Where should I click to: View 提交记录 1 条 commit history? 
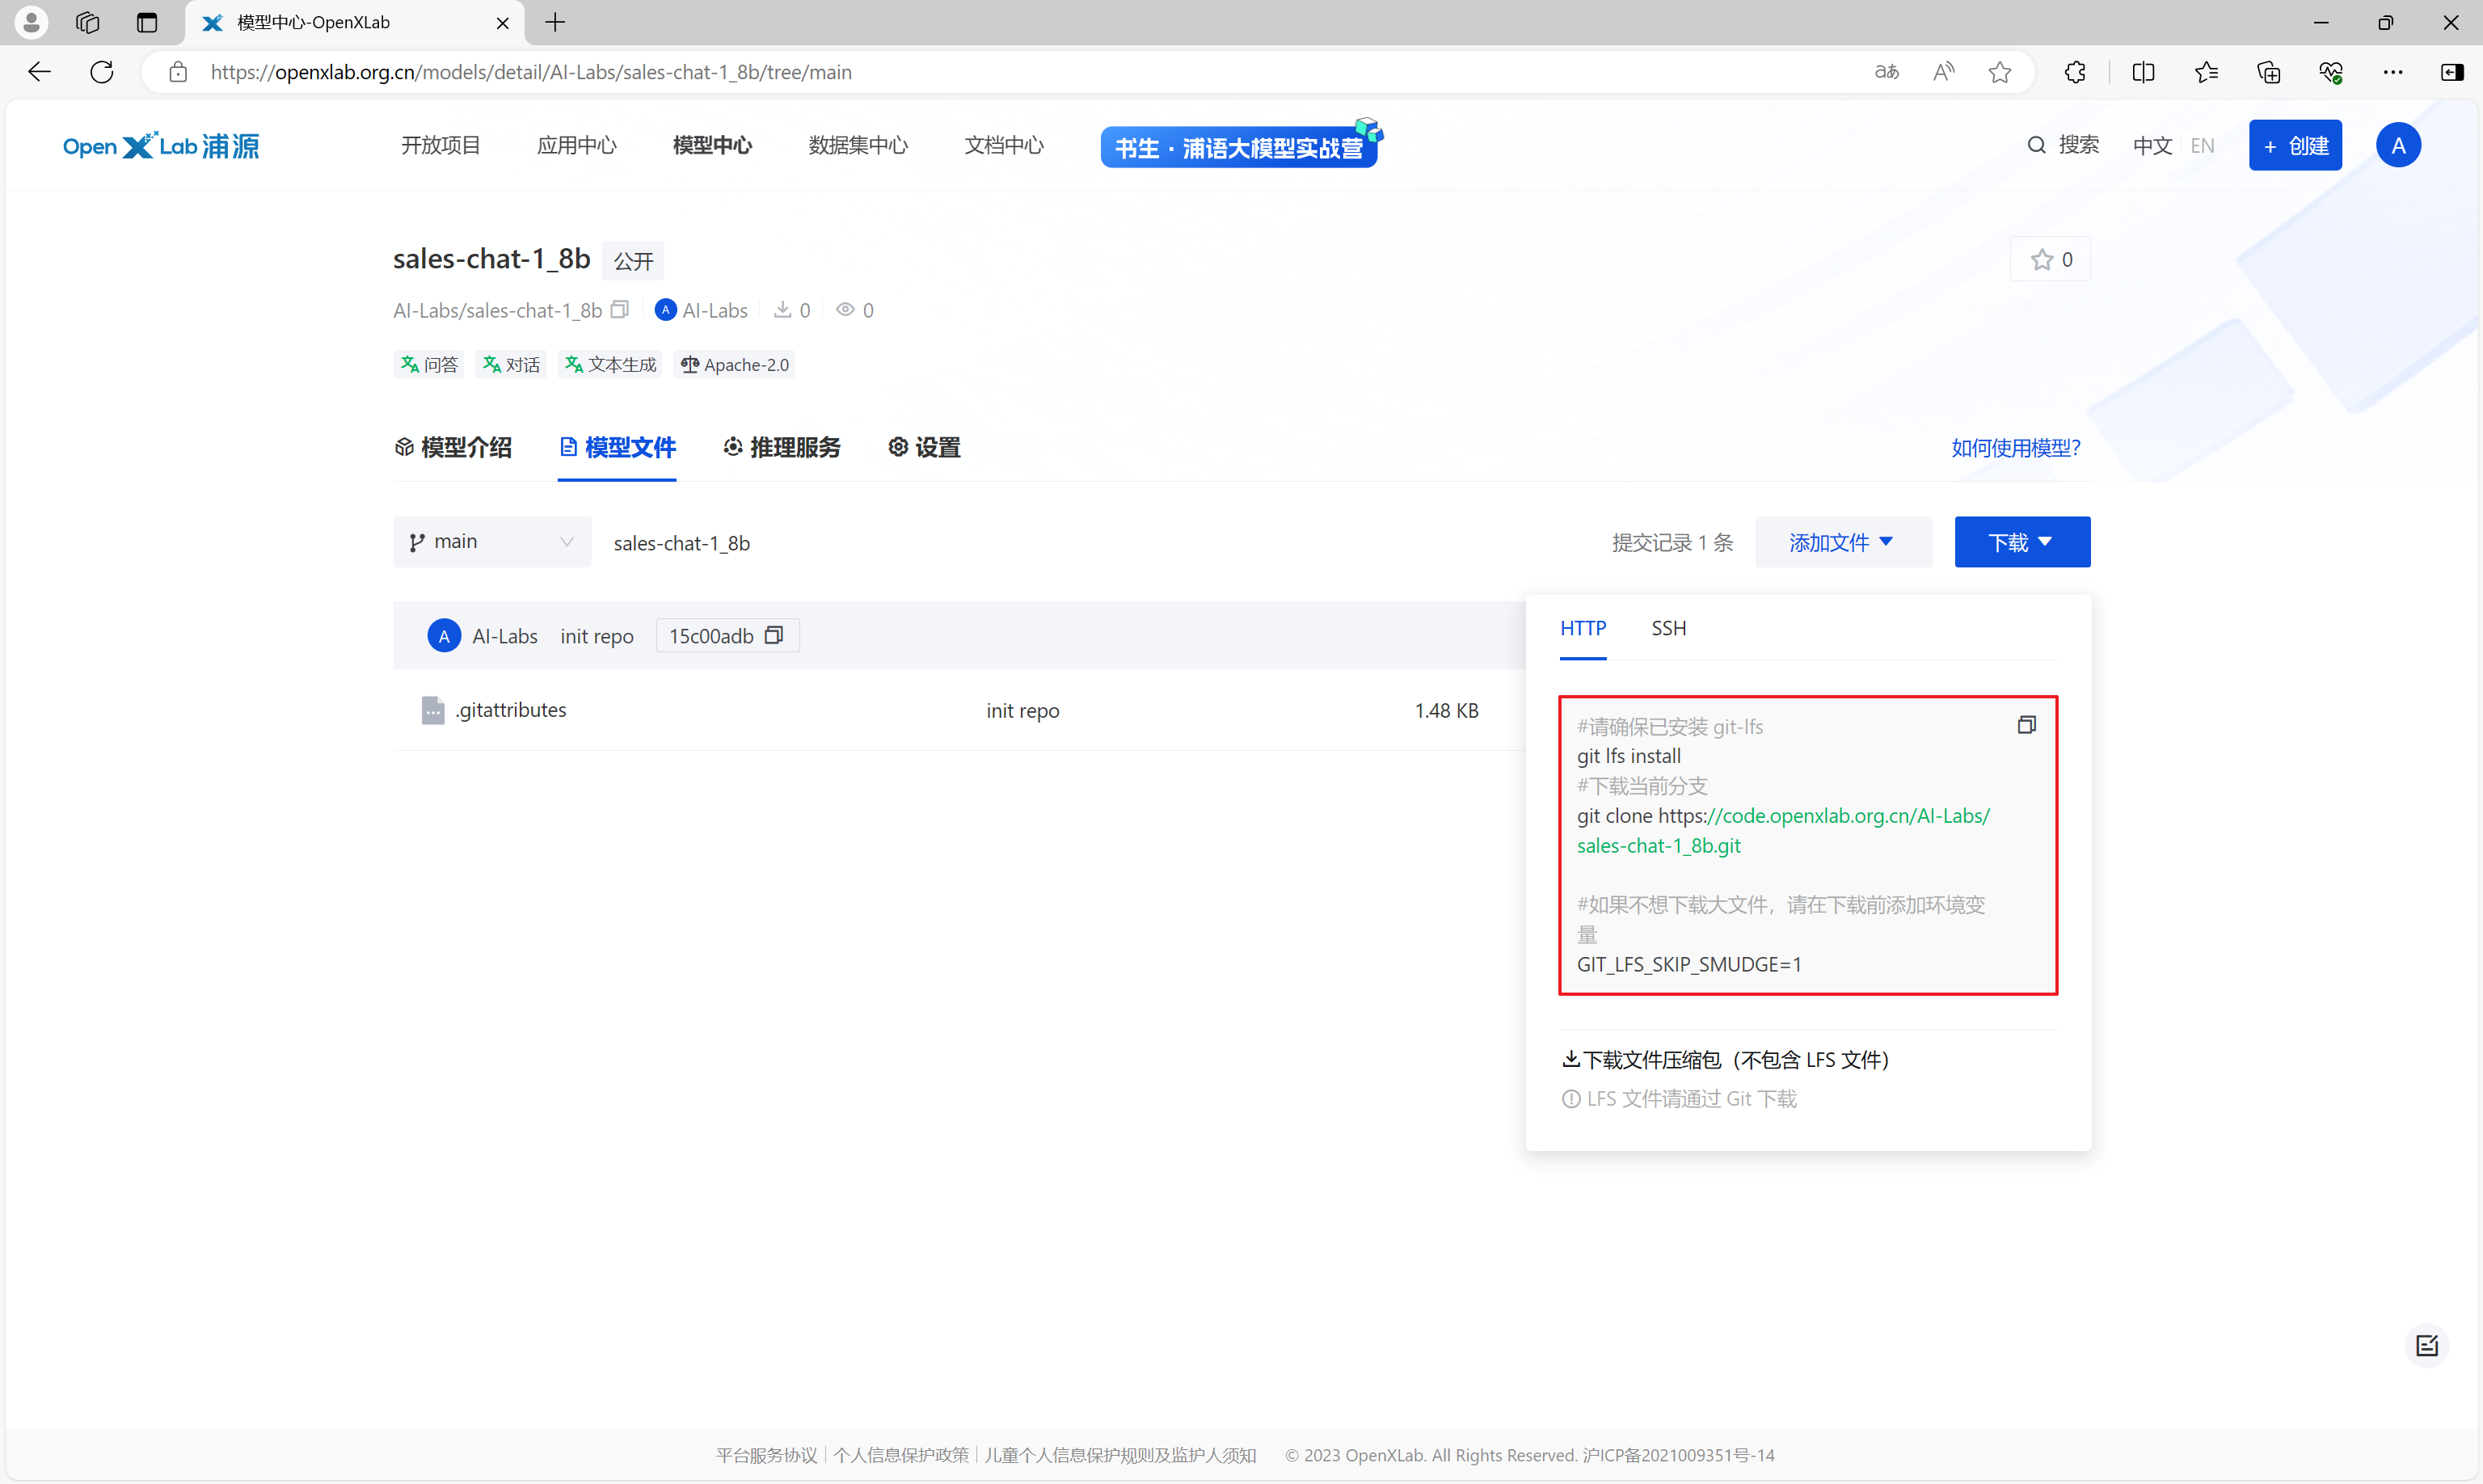click(x=1672, y=543)
